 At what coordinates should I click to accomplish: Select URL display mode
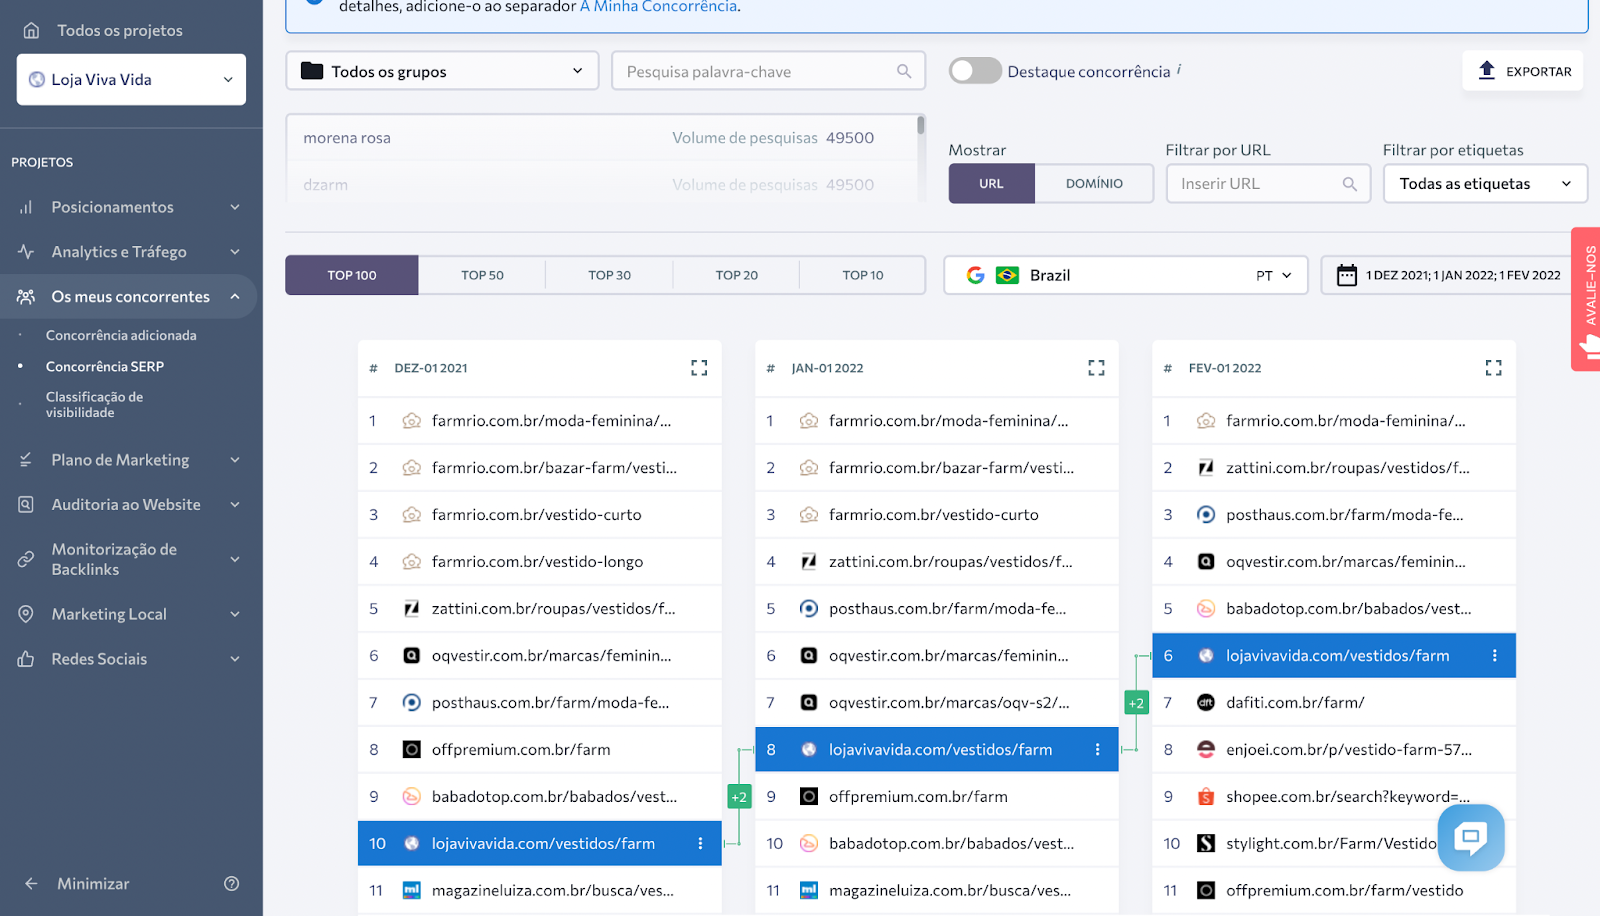pos(991,184)
